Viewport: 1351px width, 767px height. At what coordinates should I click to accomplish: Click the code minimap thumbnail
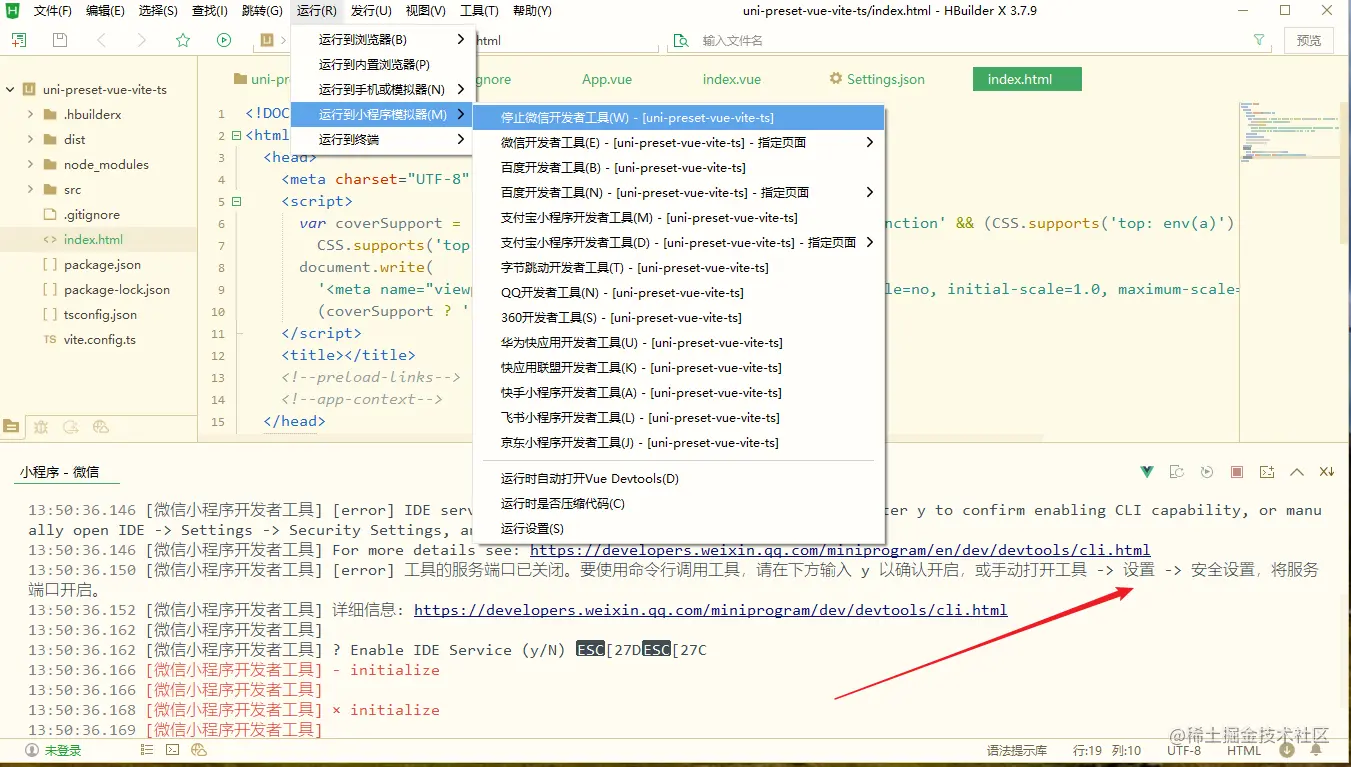[x=1291, y=130]
